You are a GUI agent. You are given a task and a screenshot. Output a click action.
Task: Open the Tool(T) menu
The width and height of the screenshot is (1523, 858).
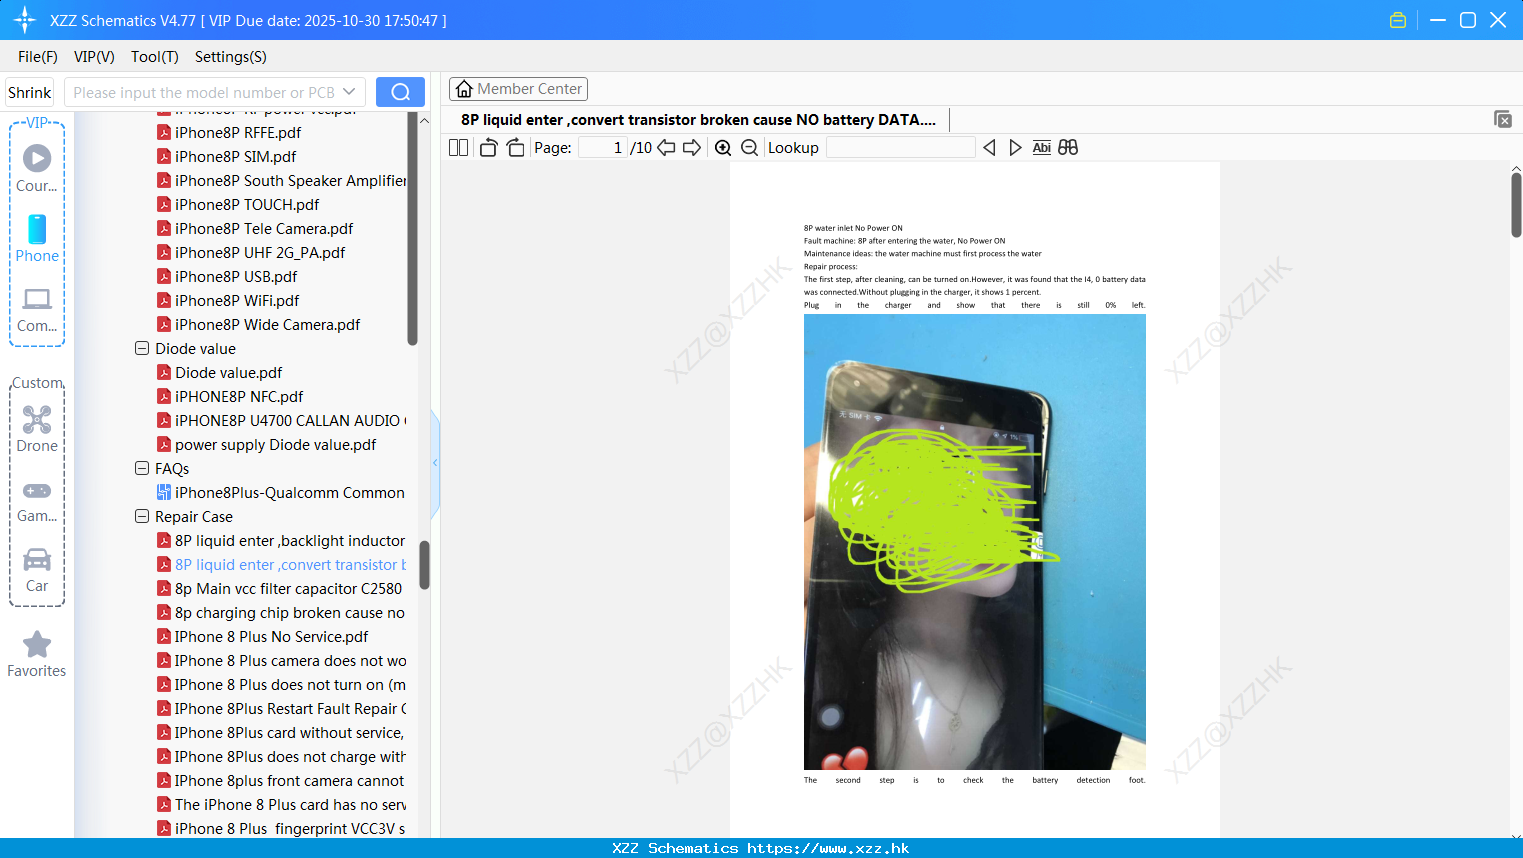click(155, 57)
